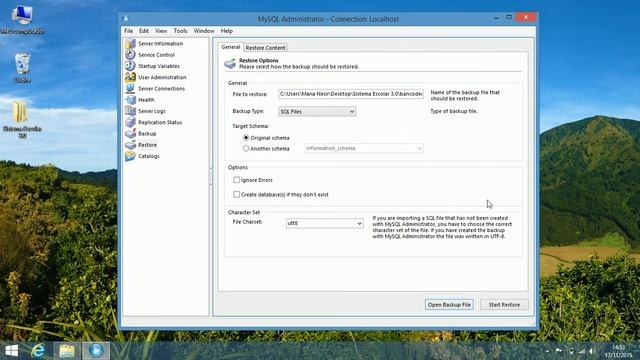
Task: Select the Another schema radio button
Action: 246,149
